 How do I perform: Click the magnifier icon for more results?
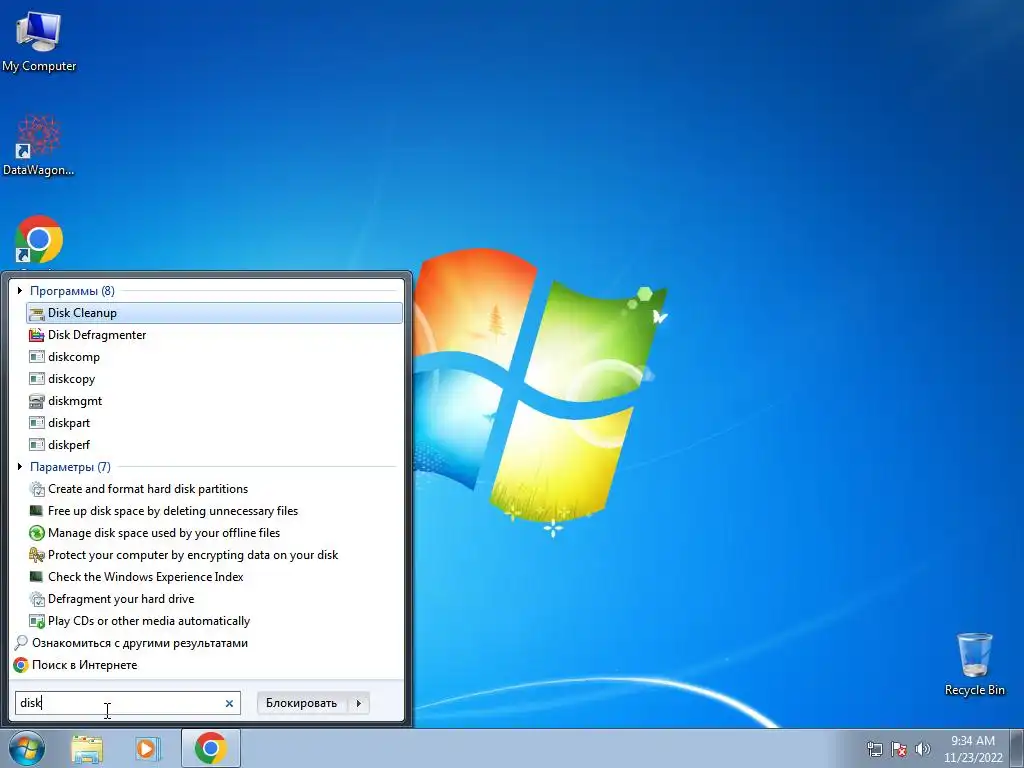[21, 643]
